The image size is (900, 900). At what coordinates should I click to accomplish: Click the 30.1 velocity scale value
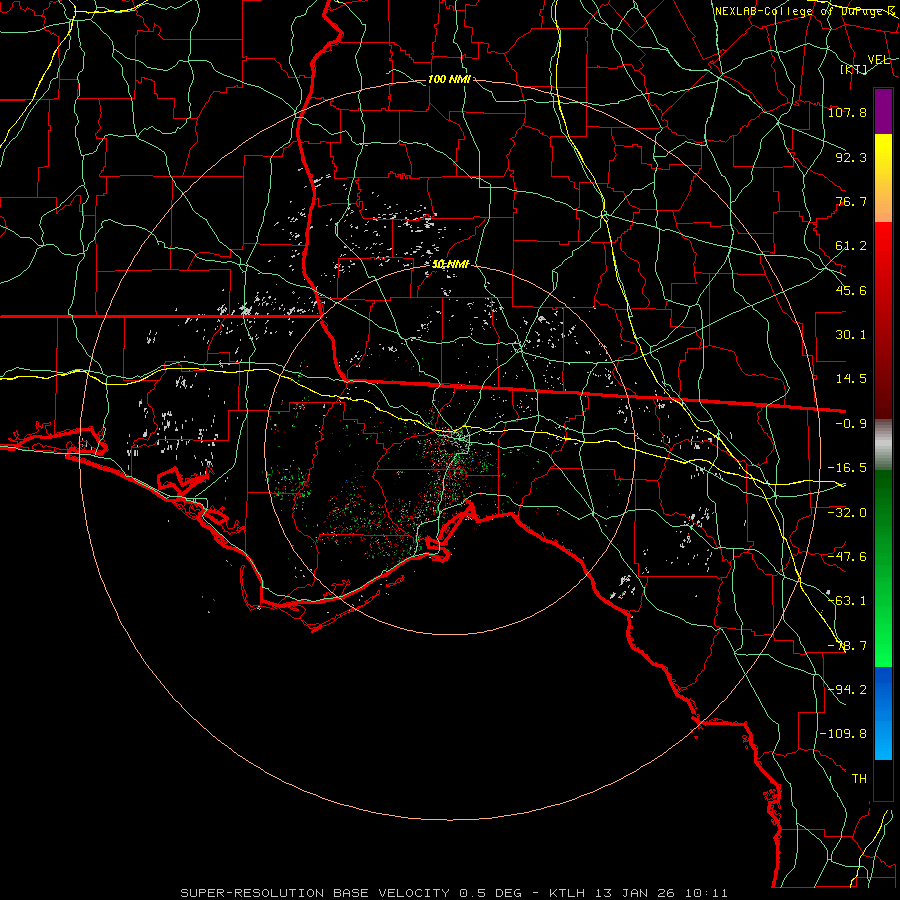(851, 335)
